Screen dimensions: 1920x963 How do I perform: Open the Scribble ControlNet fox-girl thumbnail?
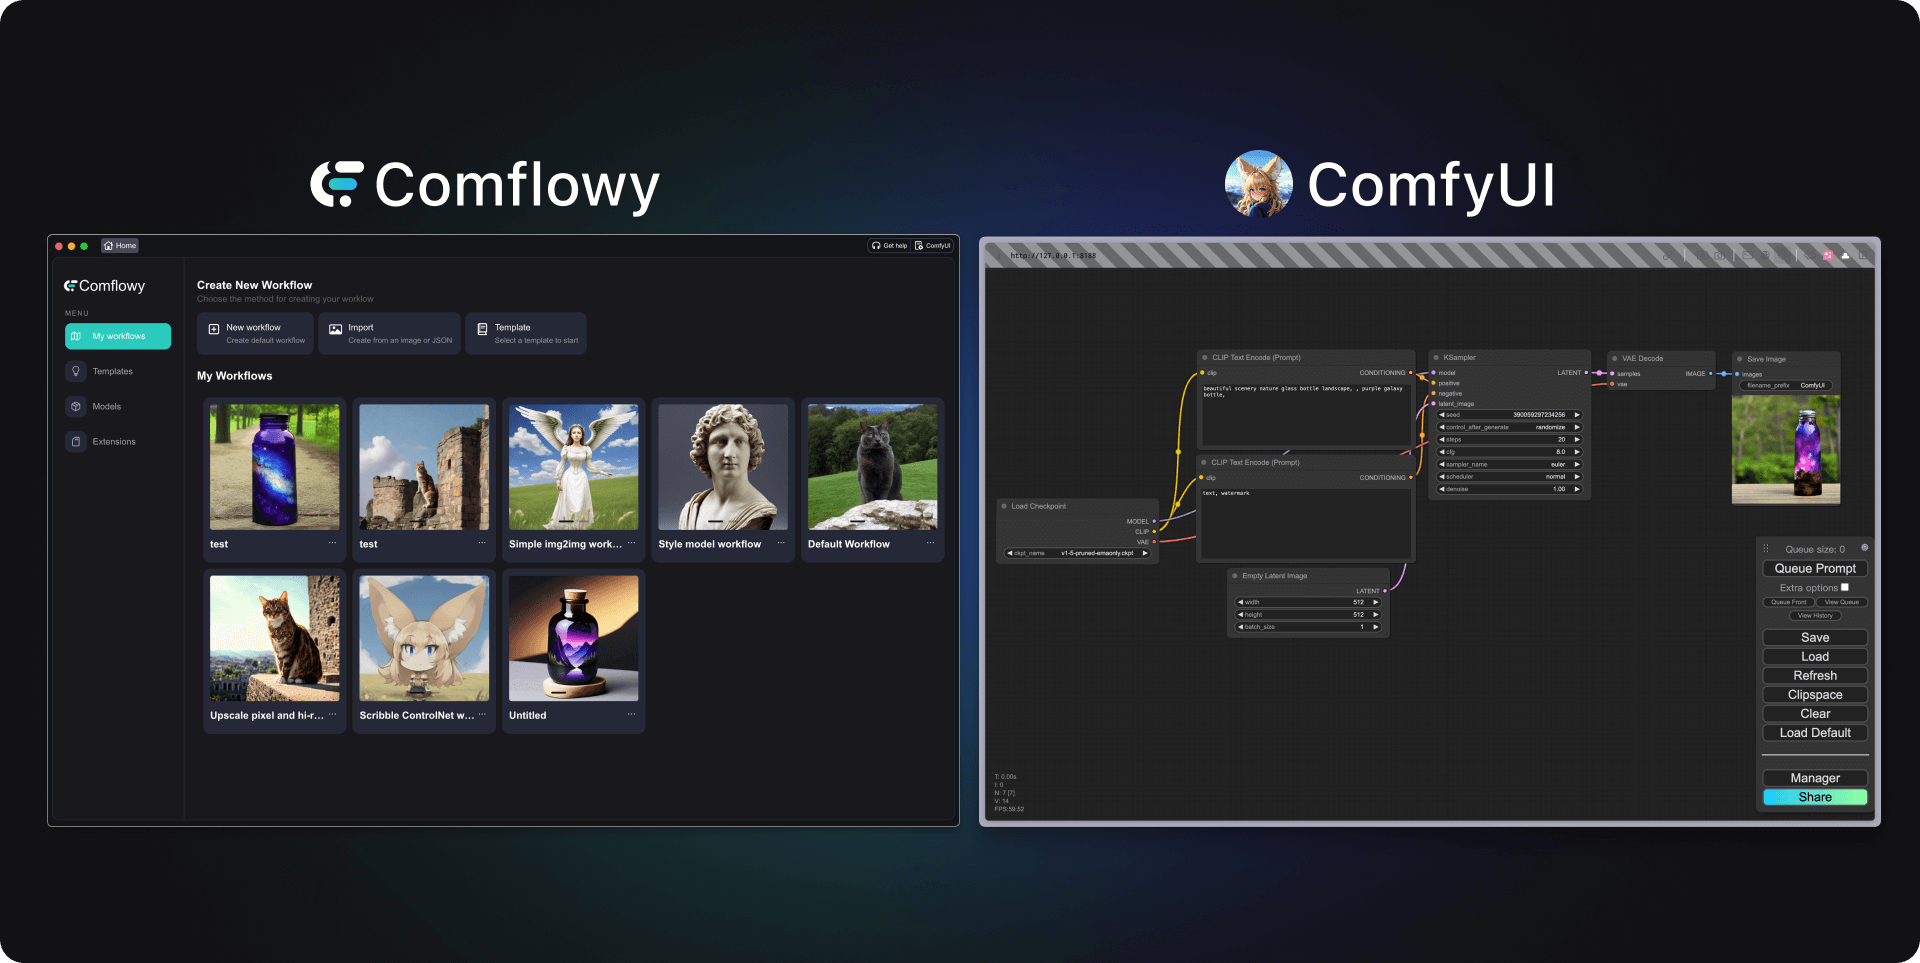pos(424,638)
